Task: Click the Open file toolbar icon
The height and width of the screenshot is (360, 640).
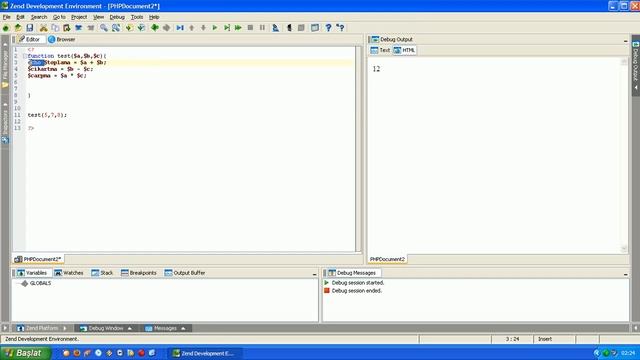Action: click(18, 28)
